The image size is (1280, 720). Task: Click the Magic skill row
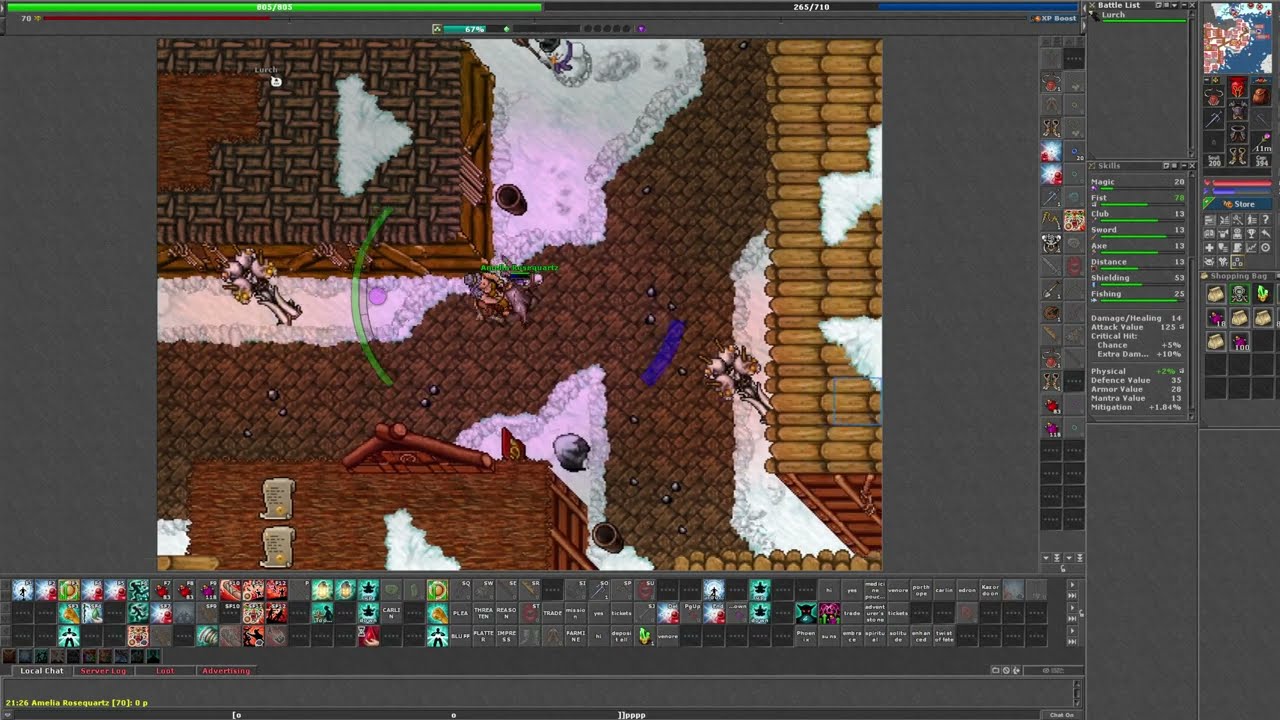coord(1138,184)
